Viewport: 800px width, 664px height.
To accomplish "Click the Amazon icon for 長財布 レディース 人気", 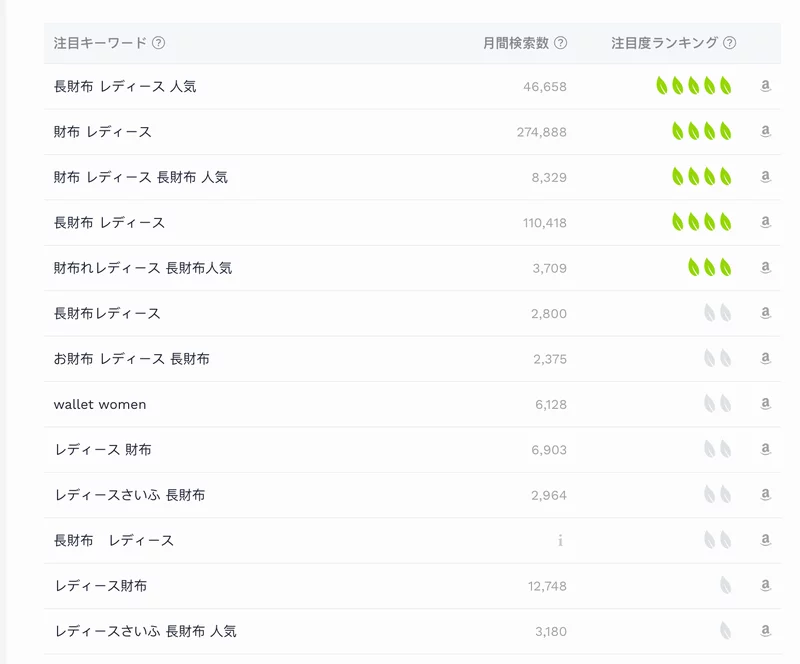I will pos(766,86).
